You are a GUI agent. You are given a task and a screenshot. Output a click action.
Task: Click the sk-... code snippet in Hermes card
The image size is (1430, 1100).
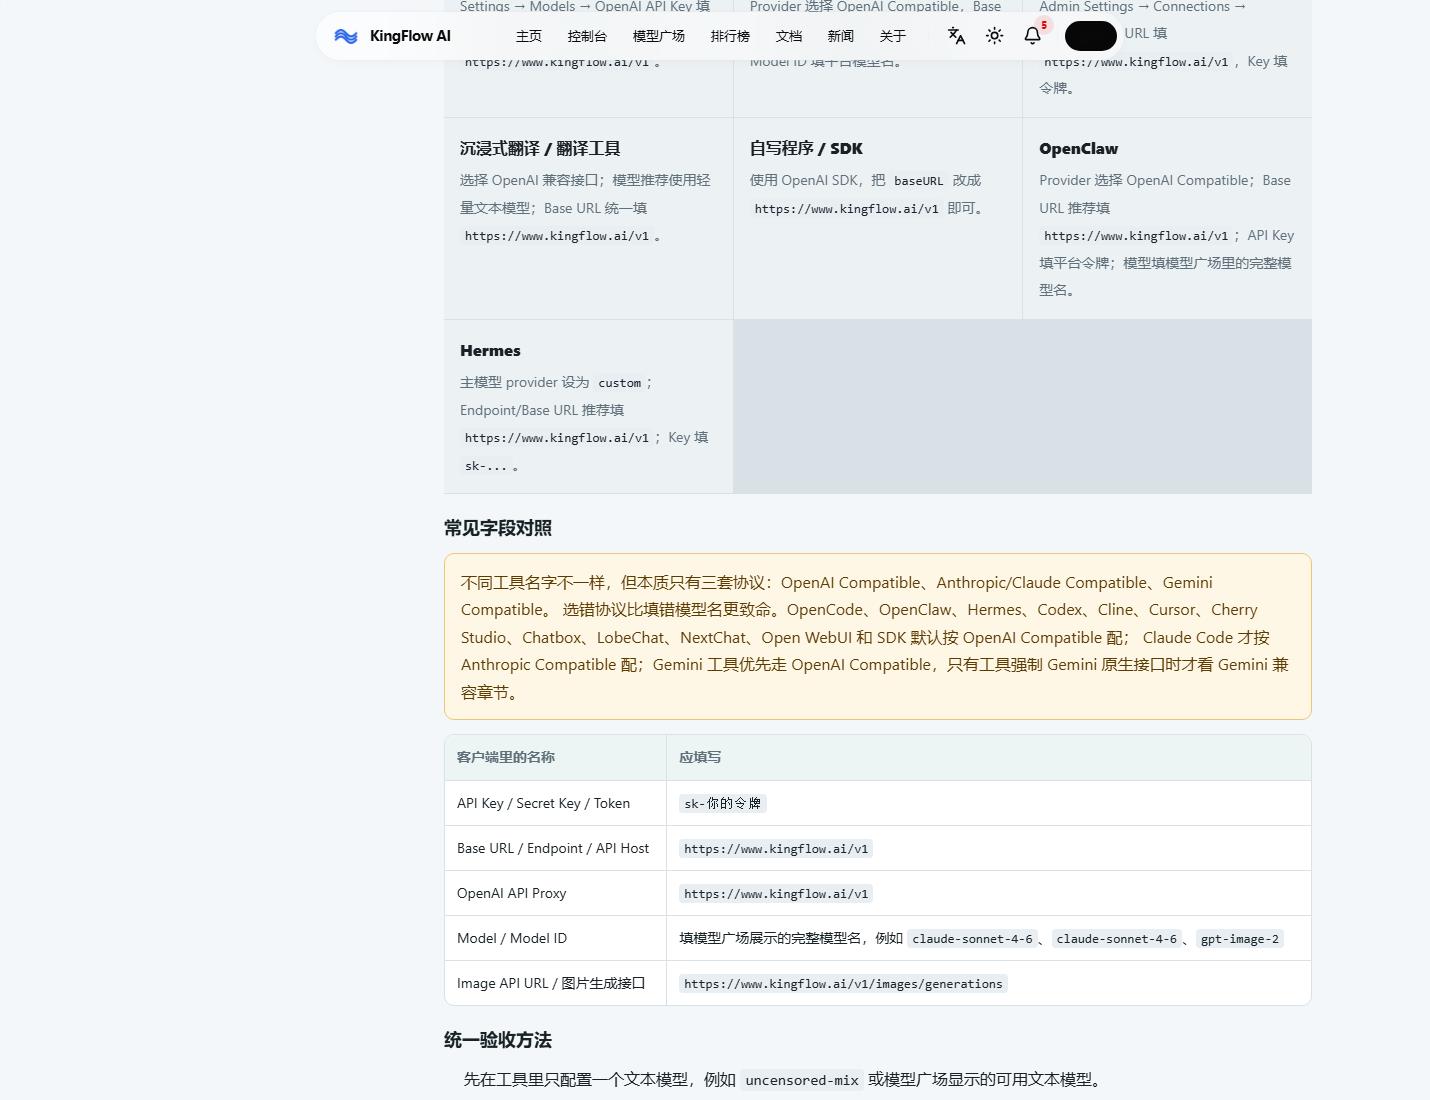(486, 466)
